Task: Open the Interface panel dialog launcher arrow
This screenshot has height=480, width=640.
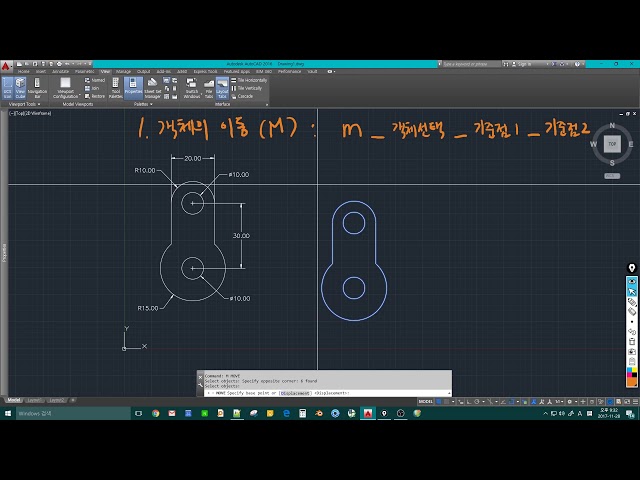Action: [x=267, y=105]
